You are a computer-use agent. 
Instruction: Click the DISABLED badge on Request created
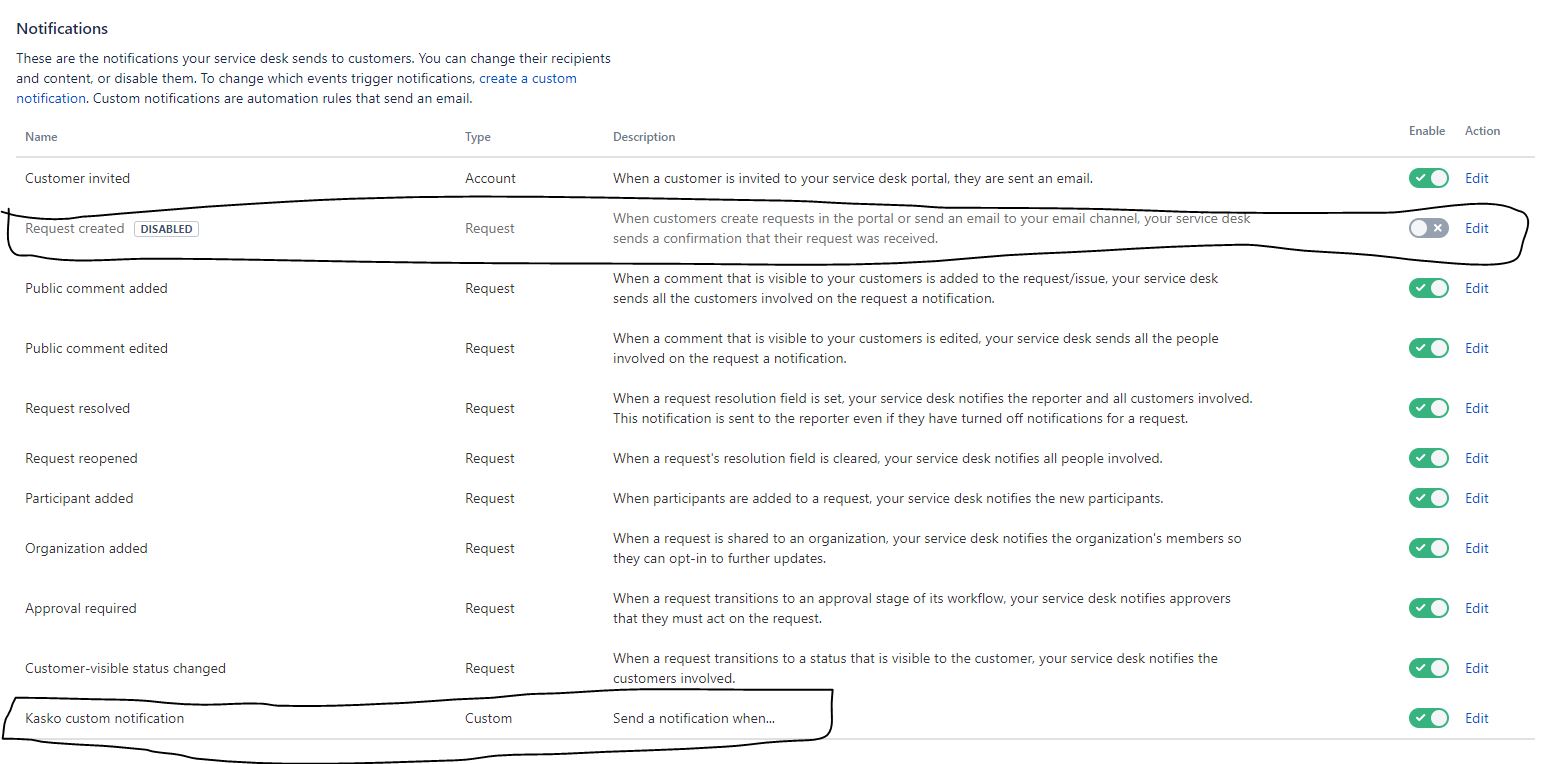click(166, 229)
